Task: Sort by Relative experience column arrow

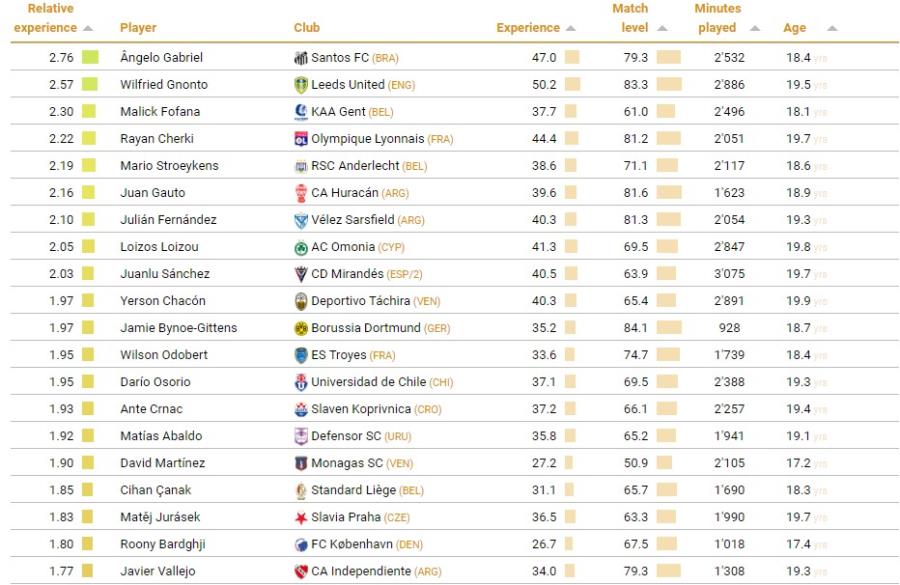Action: (88, 28)
